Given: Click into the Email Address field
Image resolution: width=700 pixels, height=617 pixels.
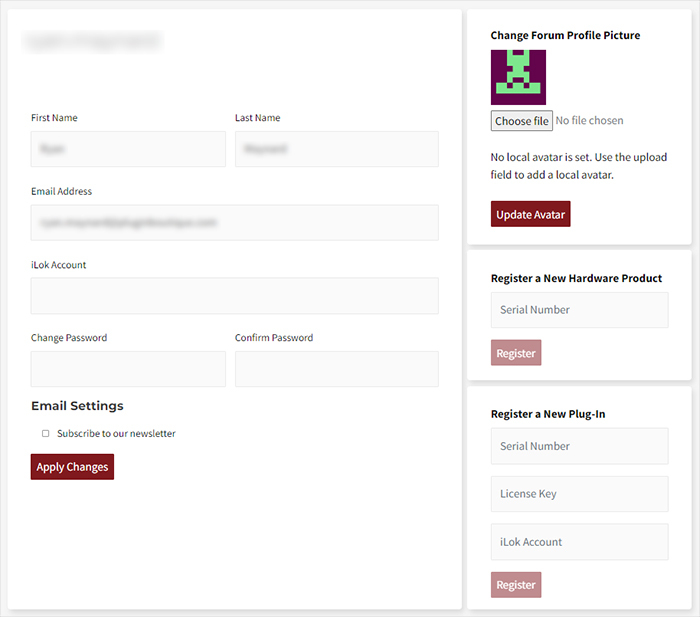Looking at the screenshot, I should coord(234,222).
